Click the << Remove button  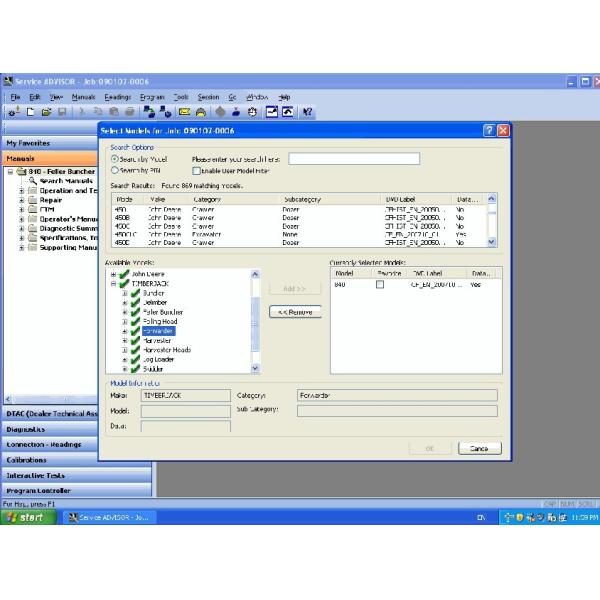pyautogui.click(x=296, y=312)
